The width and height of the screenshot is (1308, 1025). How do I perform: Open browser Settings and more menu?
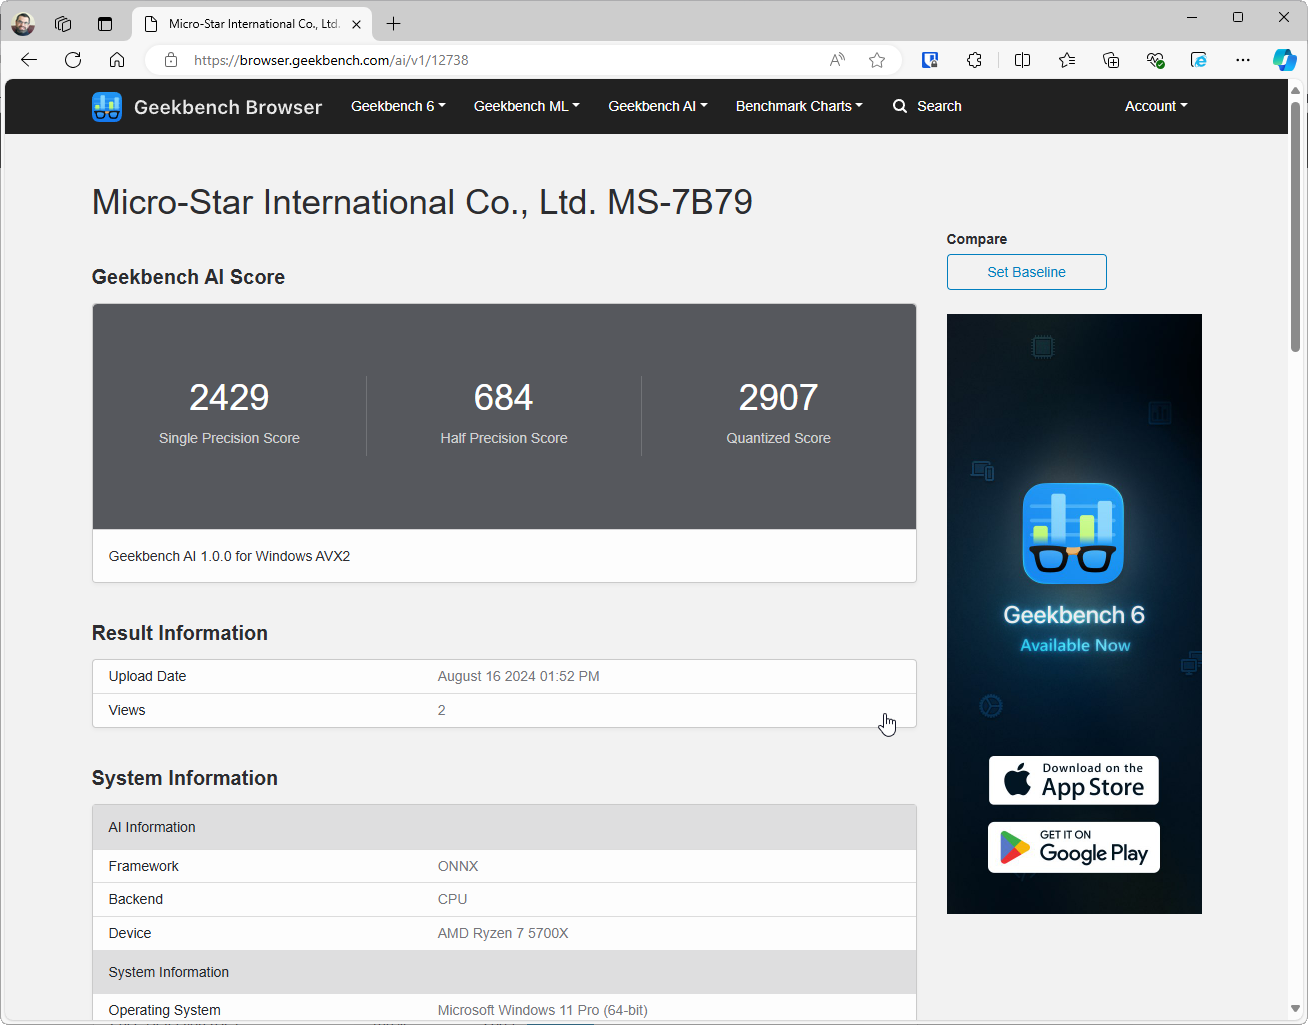[x=1243, y=60]
